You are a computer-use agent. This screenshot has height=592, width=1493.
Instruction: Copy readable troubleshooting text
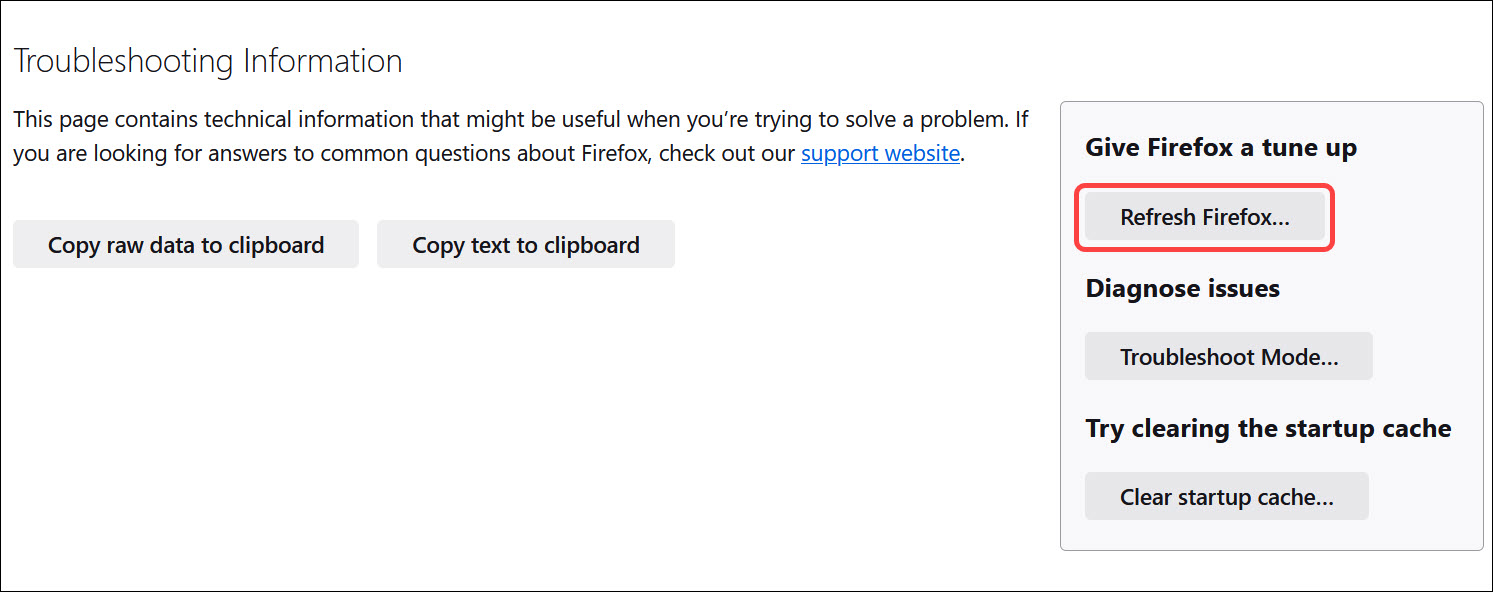(x=525, y=243)
